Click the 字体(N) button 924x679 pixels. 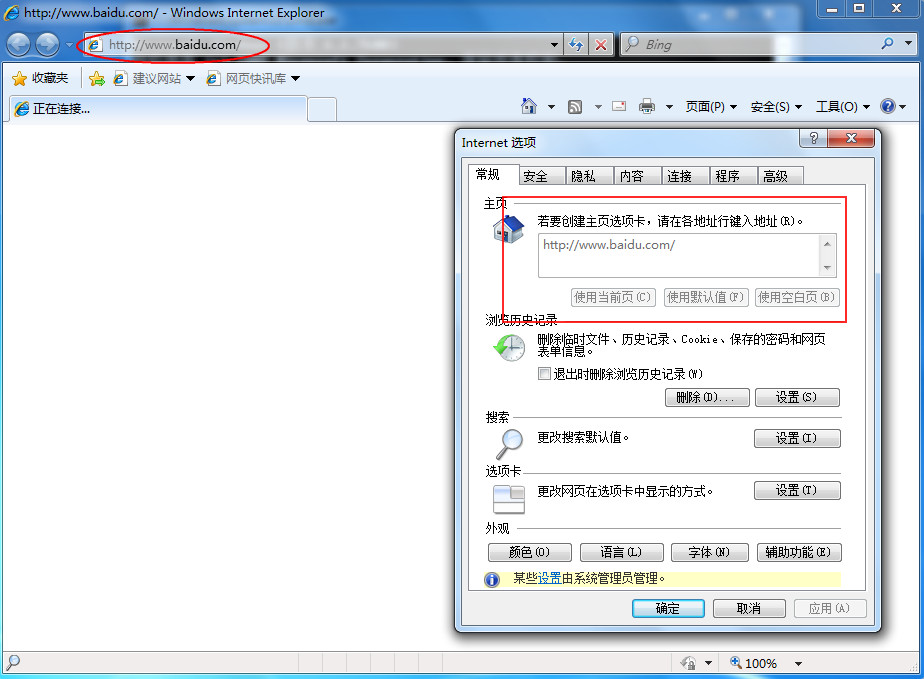709,552
